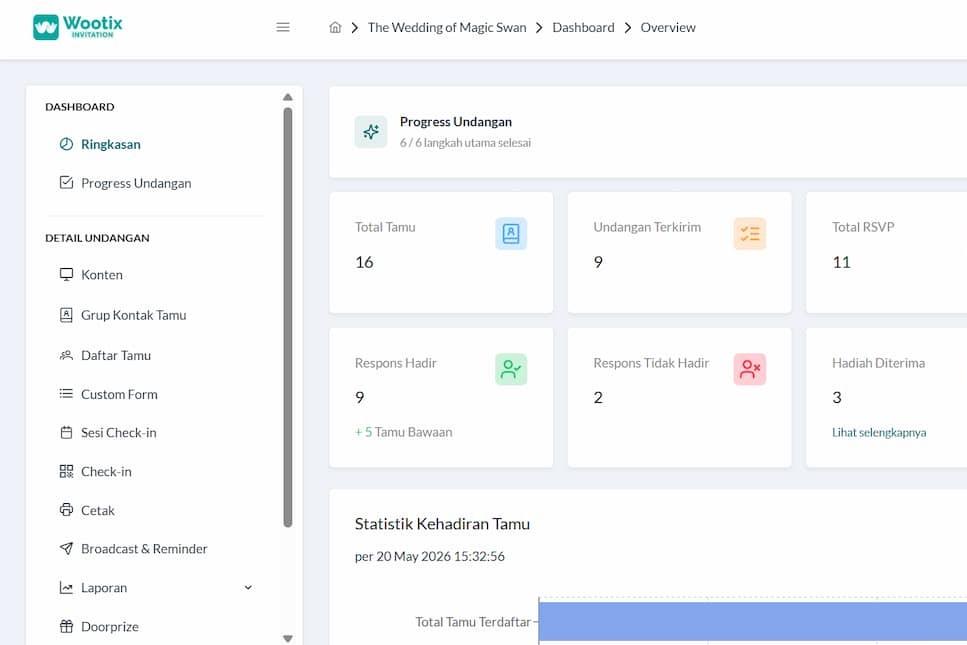Click the Daftar Tamu people icon

(66, 355)
